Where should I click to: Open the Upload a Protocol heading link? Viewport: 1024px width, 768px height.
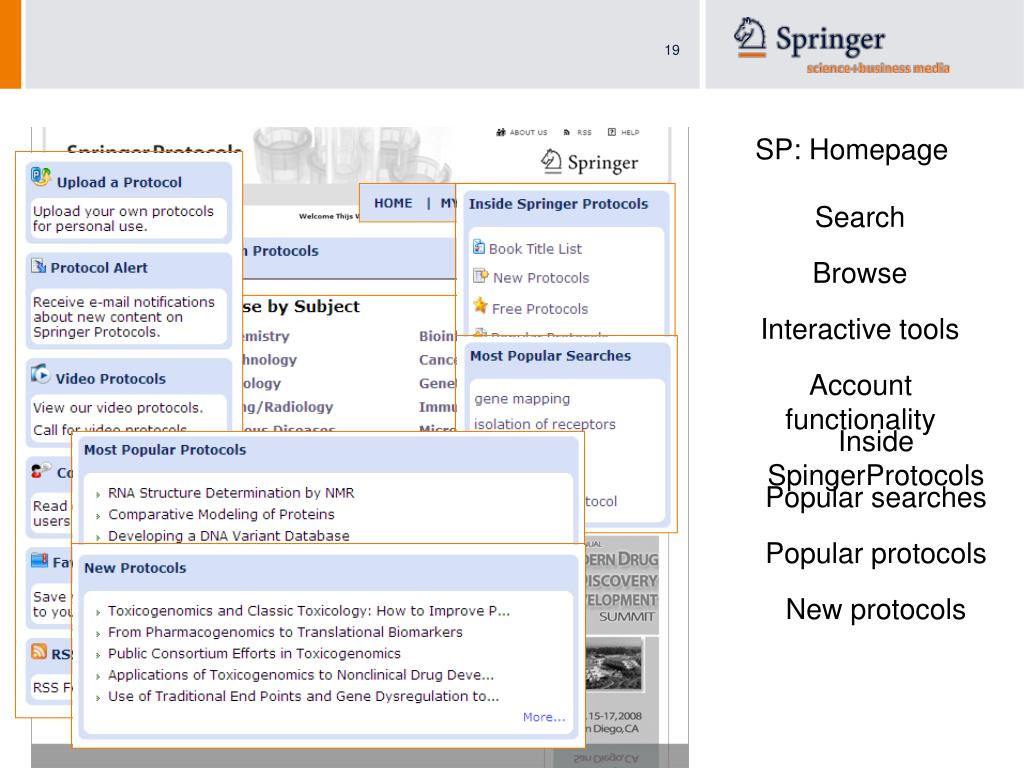coord(119,182)
